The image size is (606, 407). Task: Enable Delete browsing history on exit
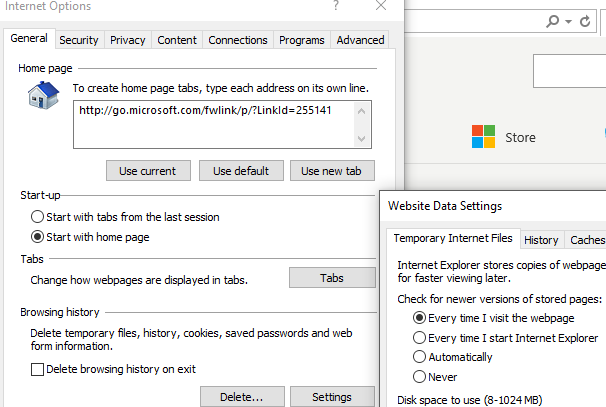pos(113,369)
